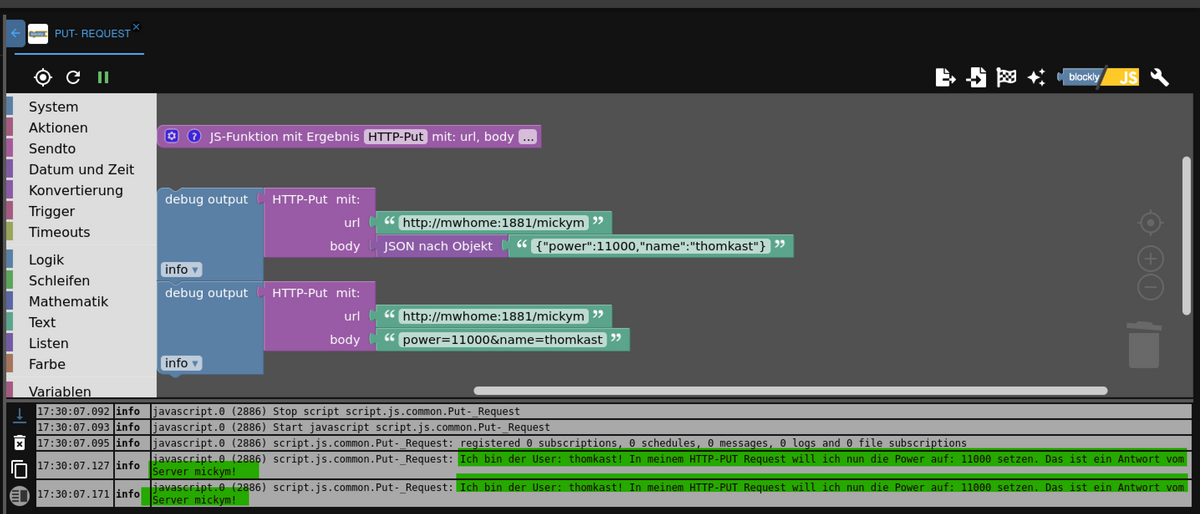Close the PUT- REQUEST tab

click(136, 26)
